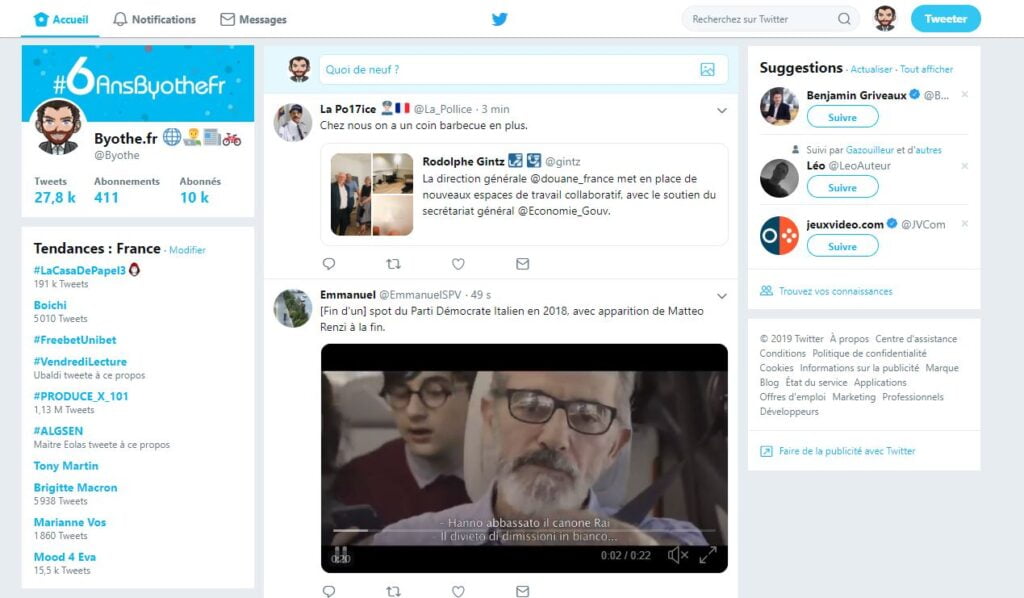Click the search magnifier icon
Image resolution: width=1024 pixels, height=598 pixels.
tap(844, 19)
